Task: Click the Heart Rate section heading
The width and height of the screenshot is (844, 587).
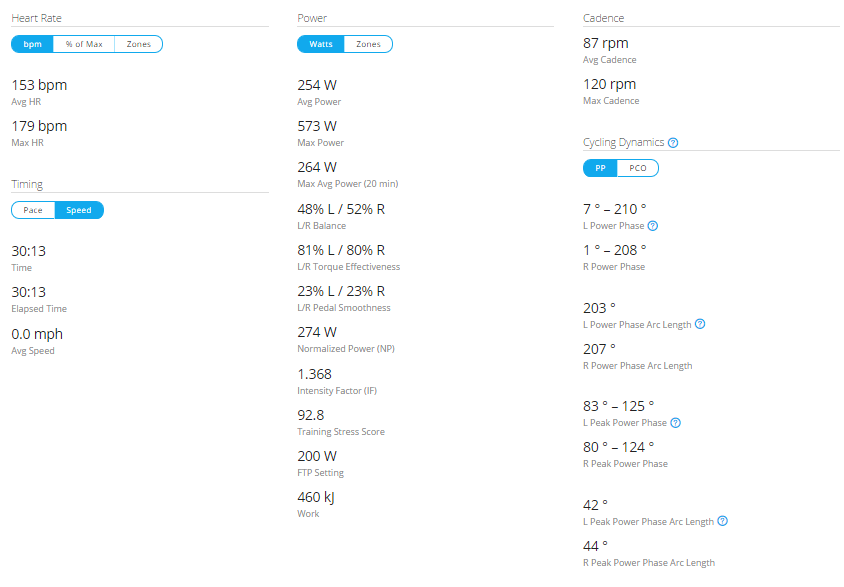Action: pos(37,18)
